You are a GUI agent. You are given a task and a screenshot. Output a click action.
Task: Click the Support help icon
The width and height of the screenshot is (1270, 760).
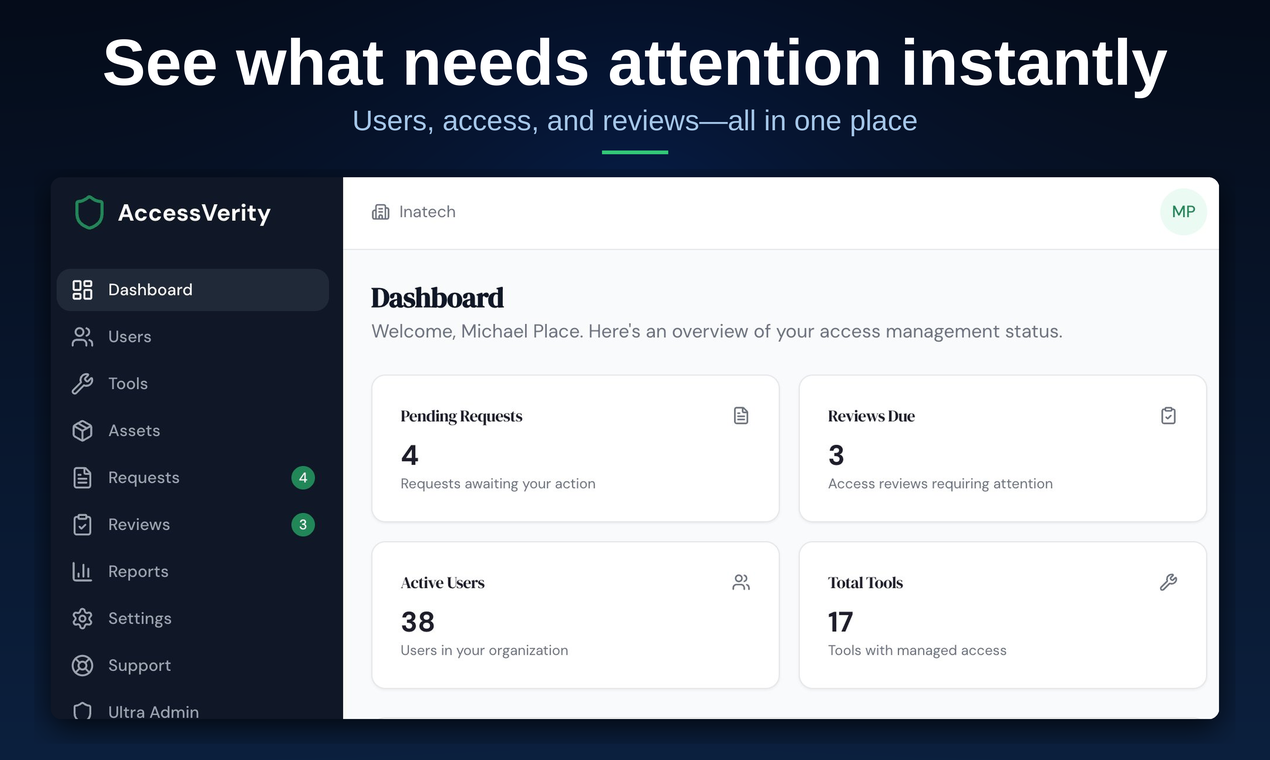point(82,665)
